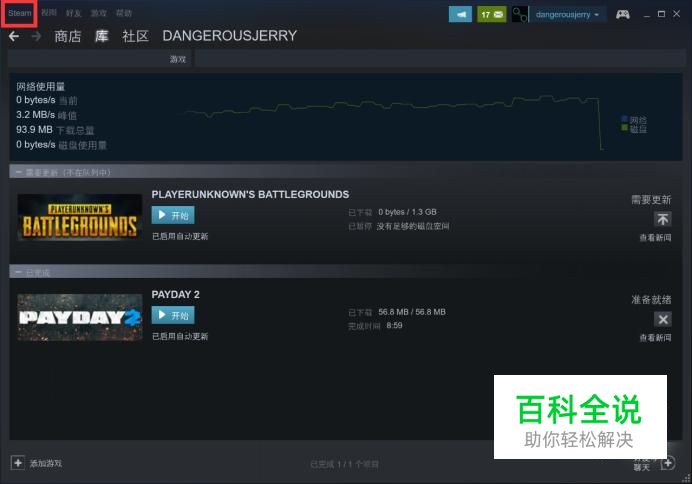Open the announcements megaphone icon
This screenshot has width=692, height=484.
coord(460,15)
